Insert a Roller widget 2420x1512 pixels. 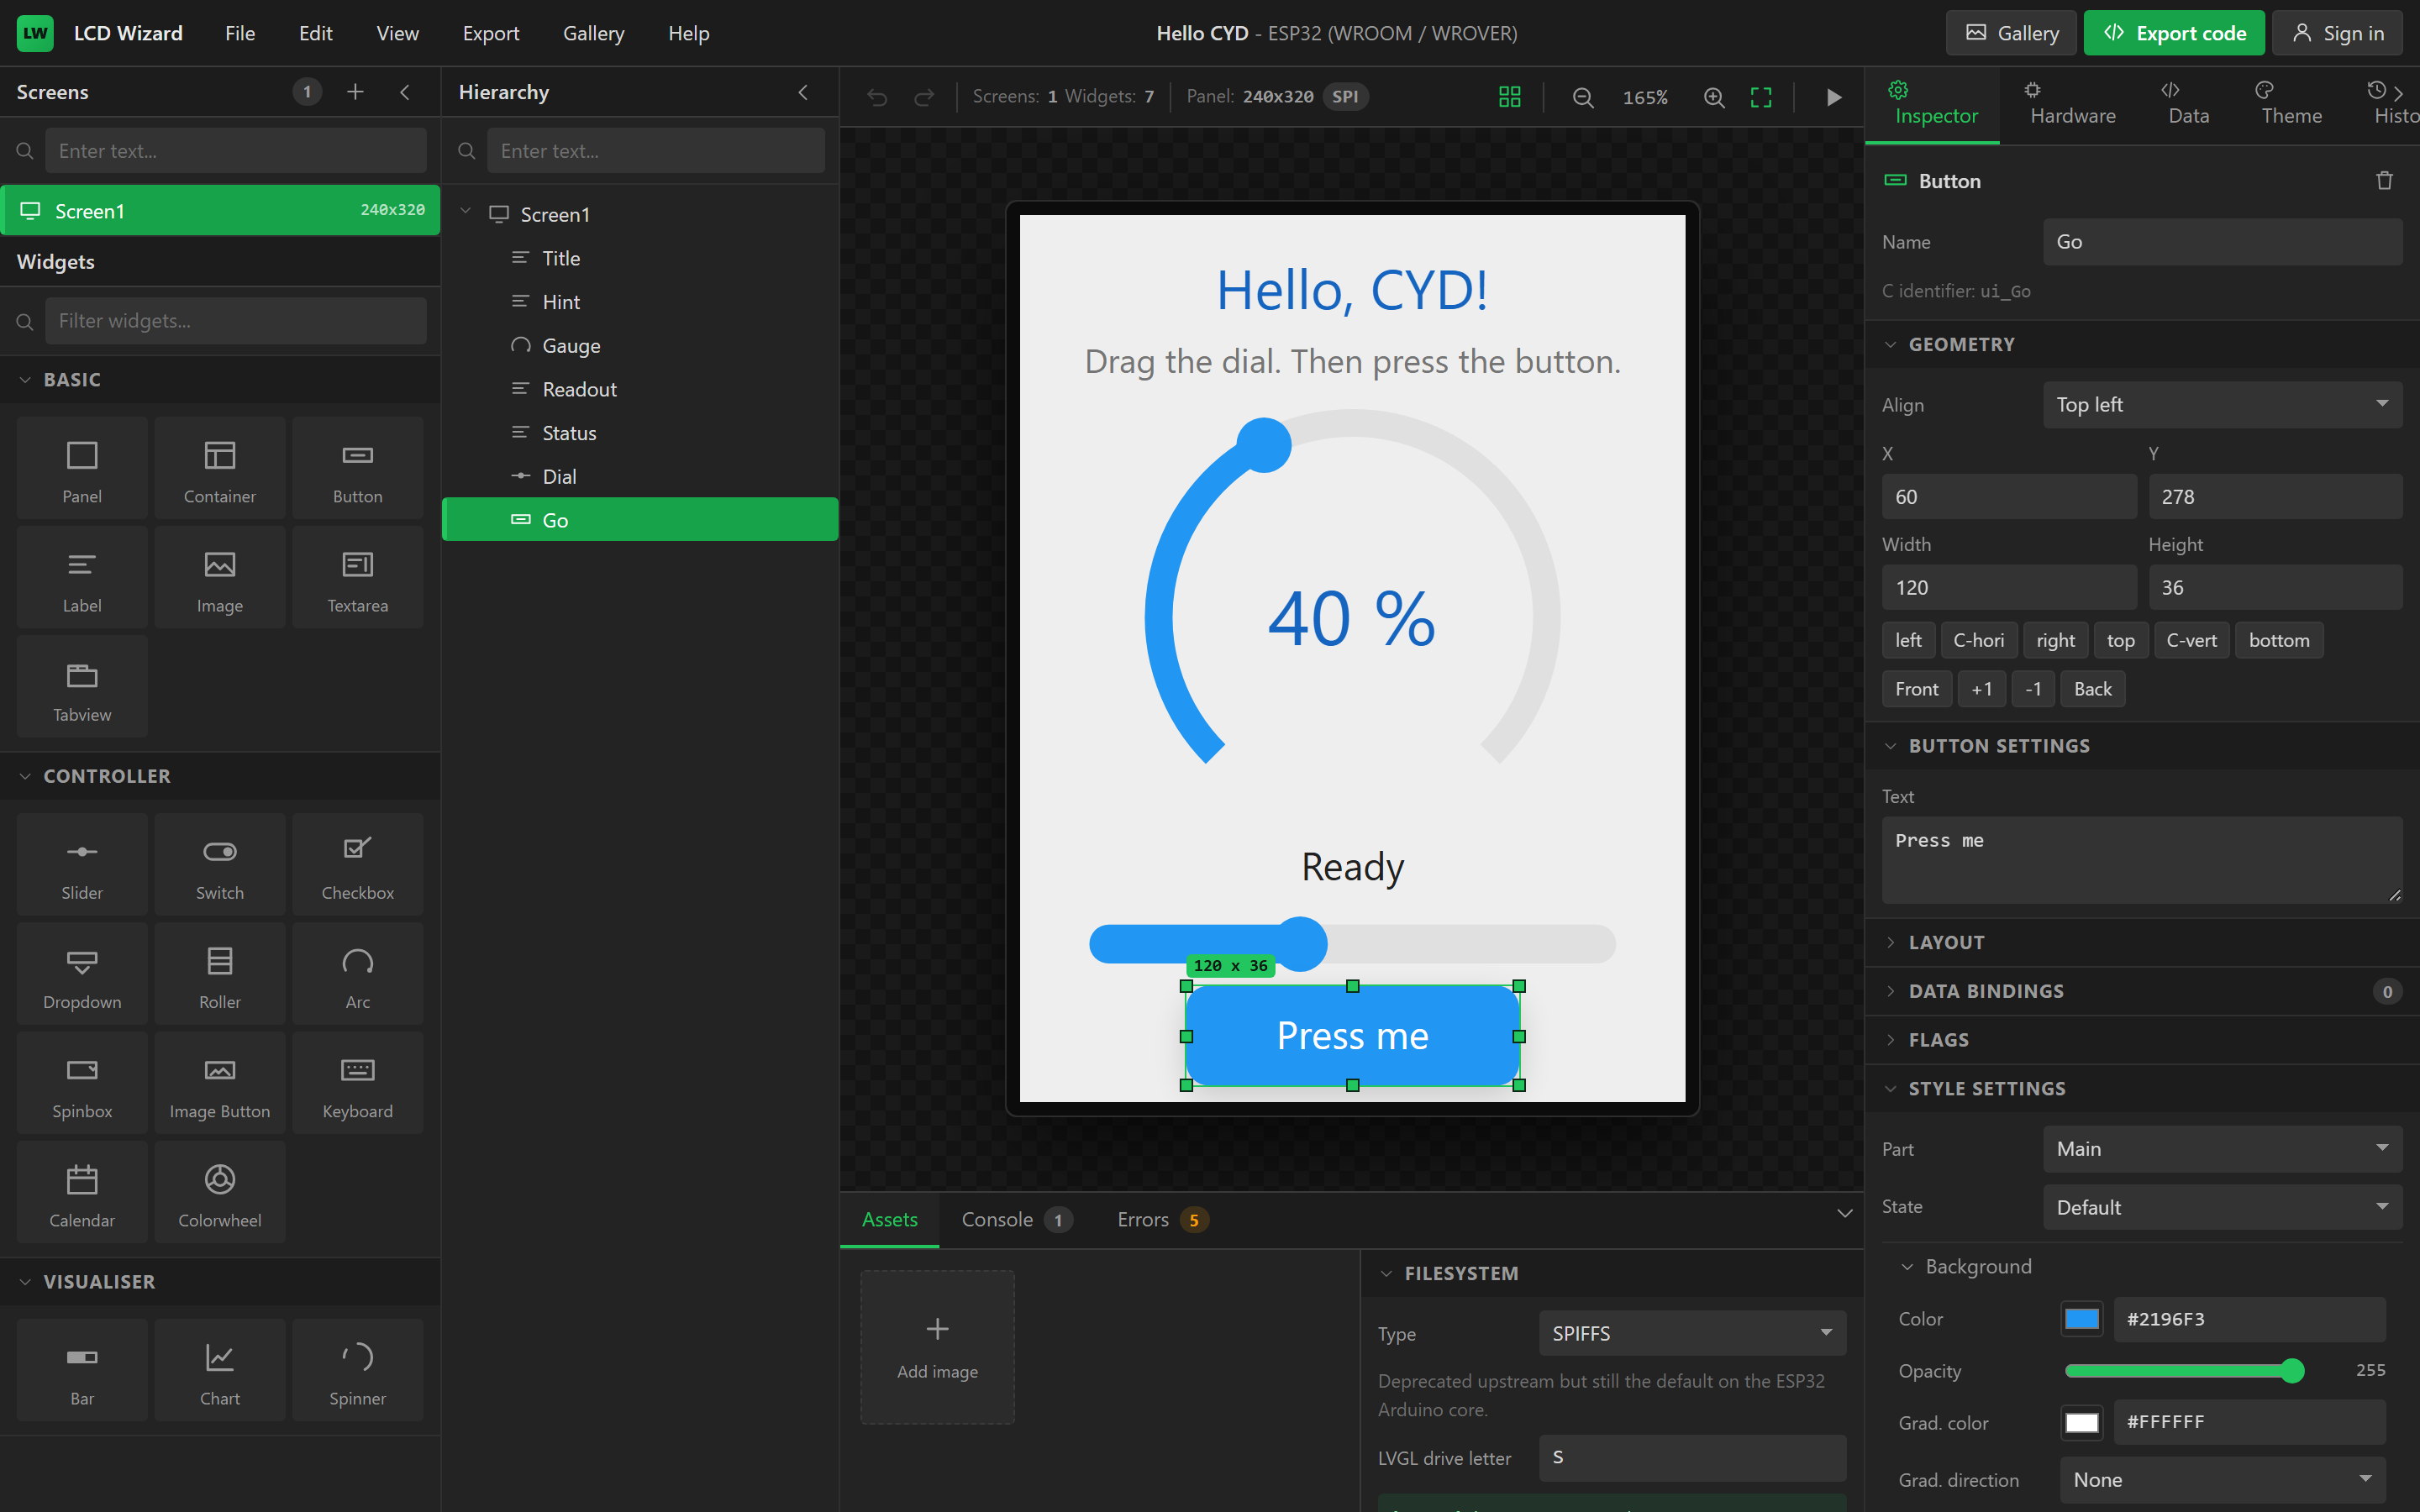[x=219, y=973]
